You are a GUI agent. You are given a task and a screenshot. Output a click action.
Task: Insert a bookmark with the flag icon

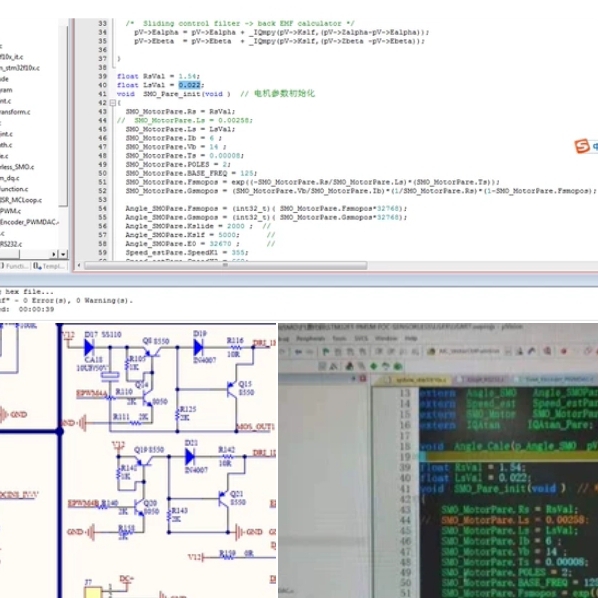[x=326, y=351]
